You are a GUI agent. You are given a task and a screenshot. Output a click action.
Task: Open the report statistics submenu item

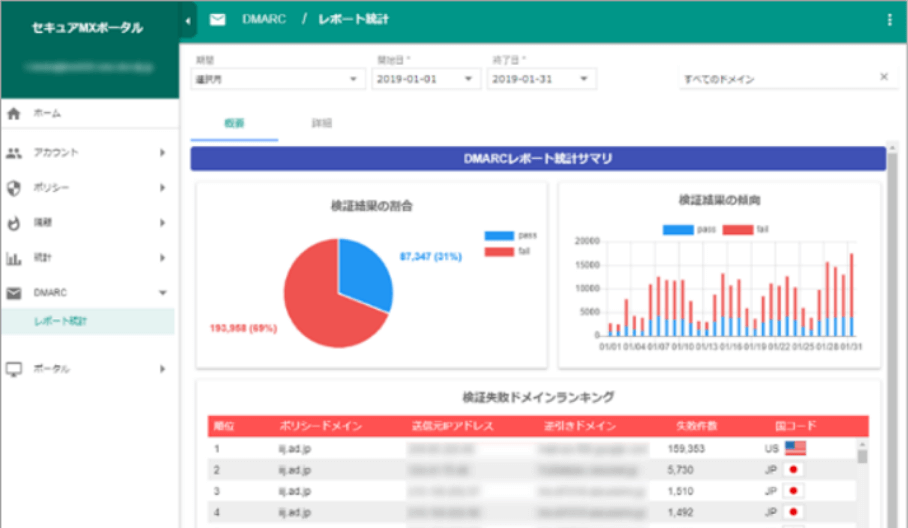[60, 321]
